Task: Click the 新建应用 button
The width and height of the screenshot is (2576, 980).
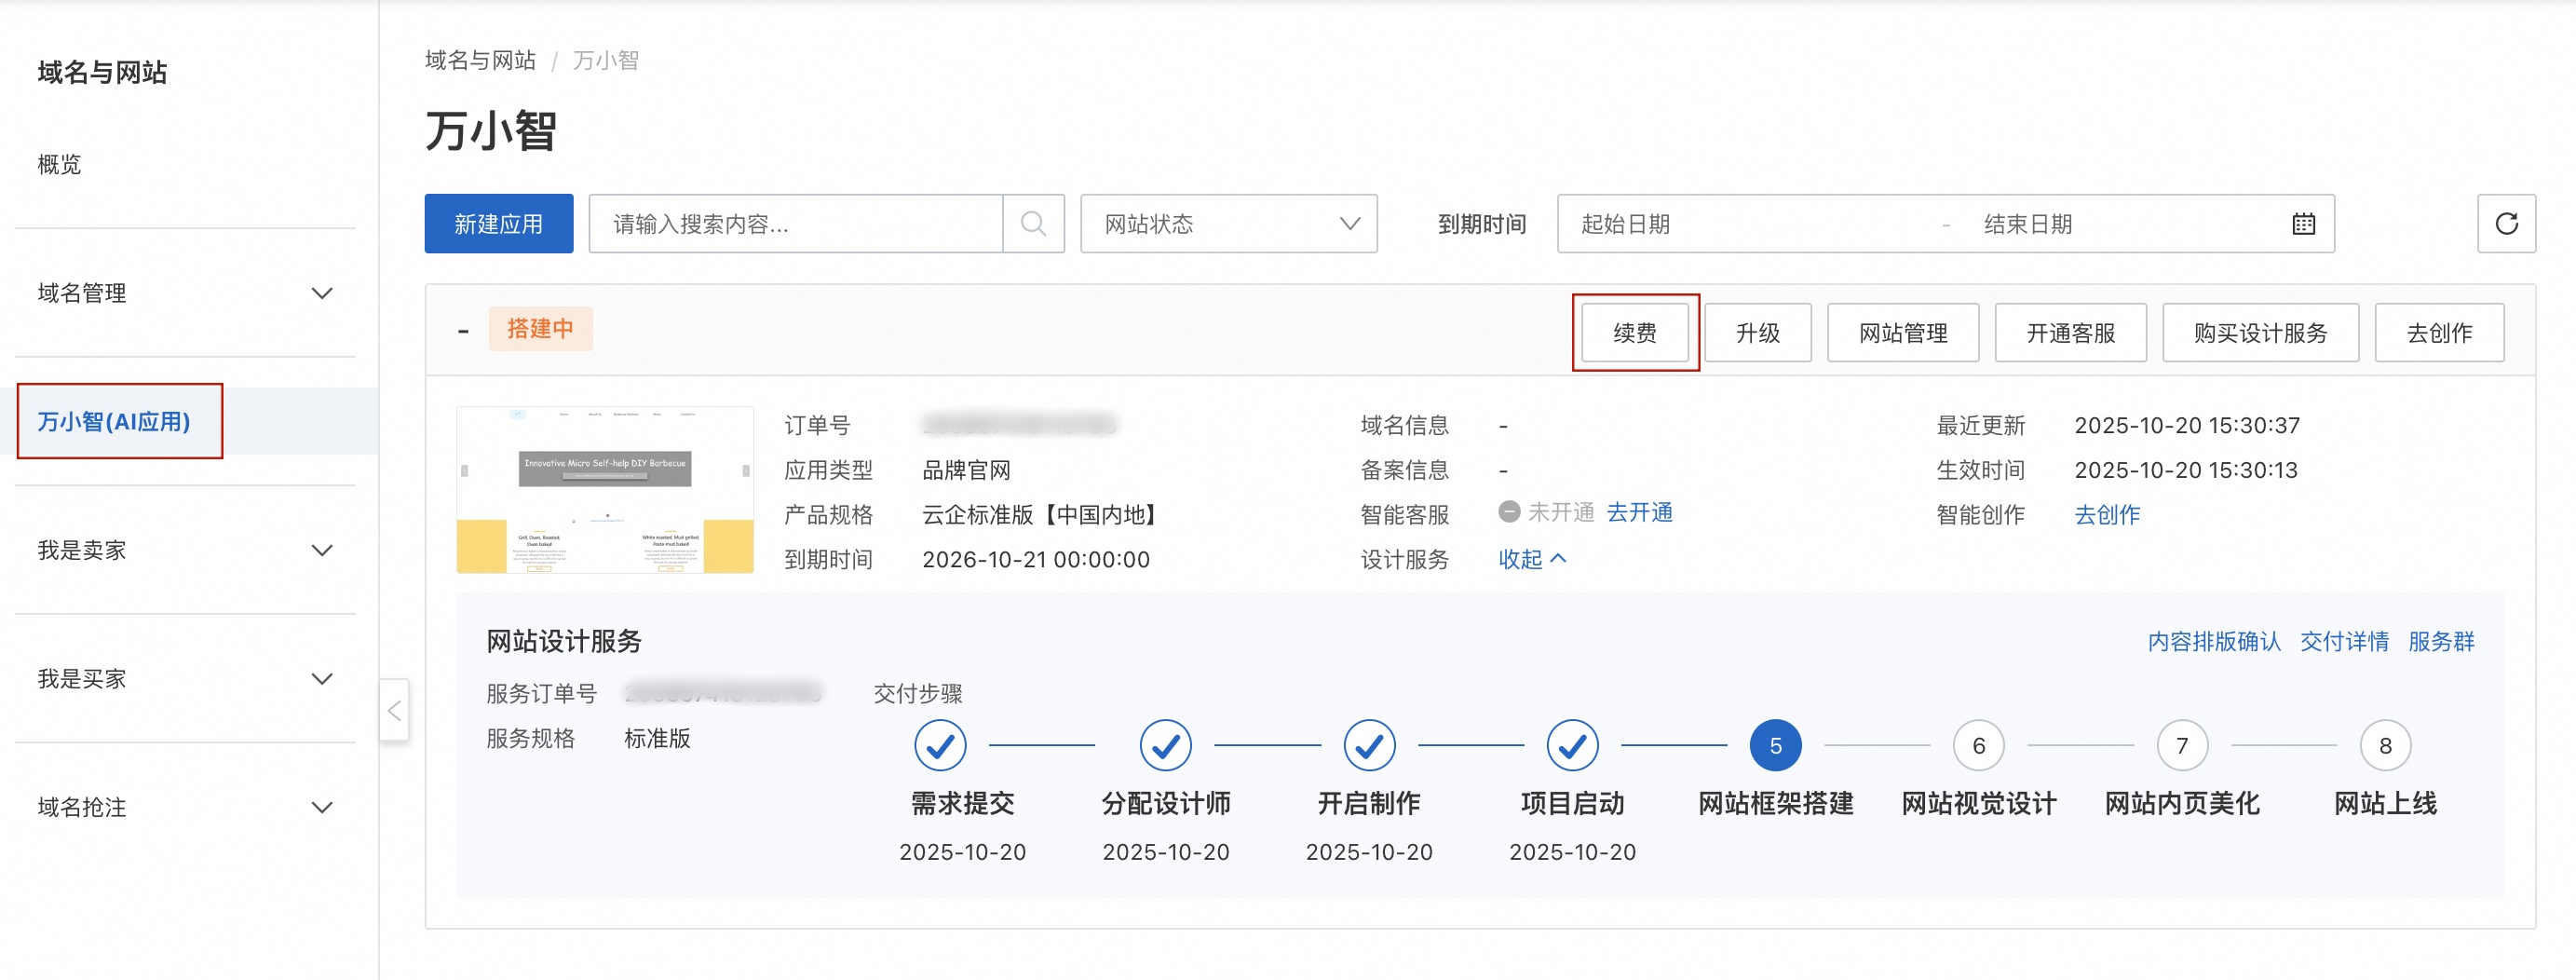Action: (x=498, y=223)
